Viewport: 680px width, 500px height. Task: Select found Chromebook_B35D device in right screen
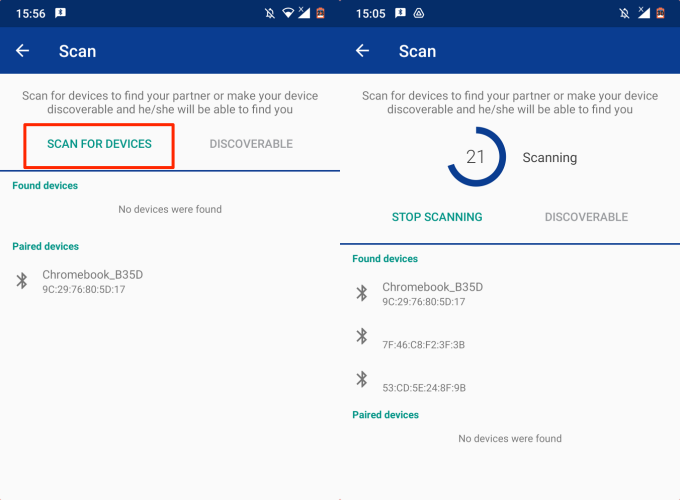coord(510,294)
